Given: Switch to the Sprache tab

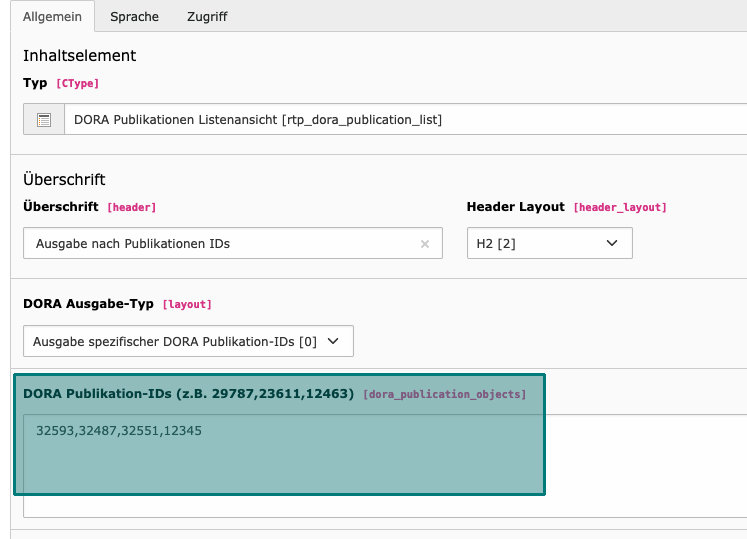Looking at the screenshot, I should [x=134, y=17].
